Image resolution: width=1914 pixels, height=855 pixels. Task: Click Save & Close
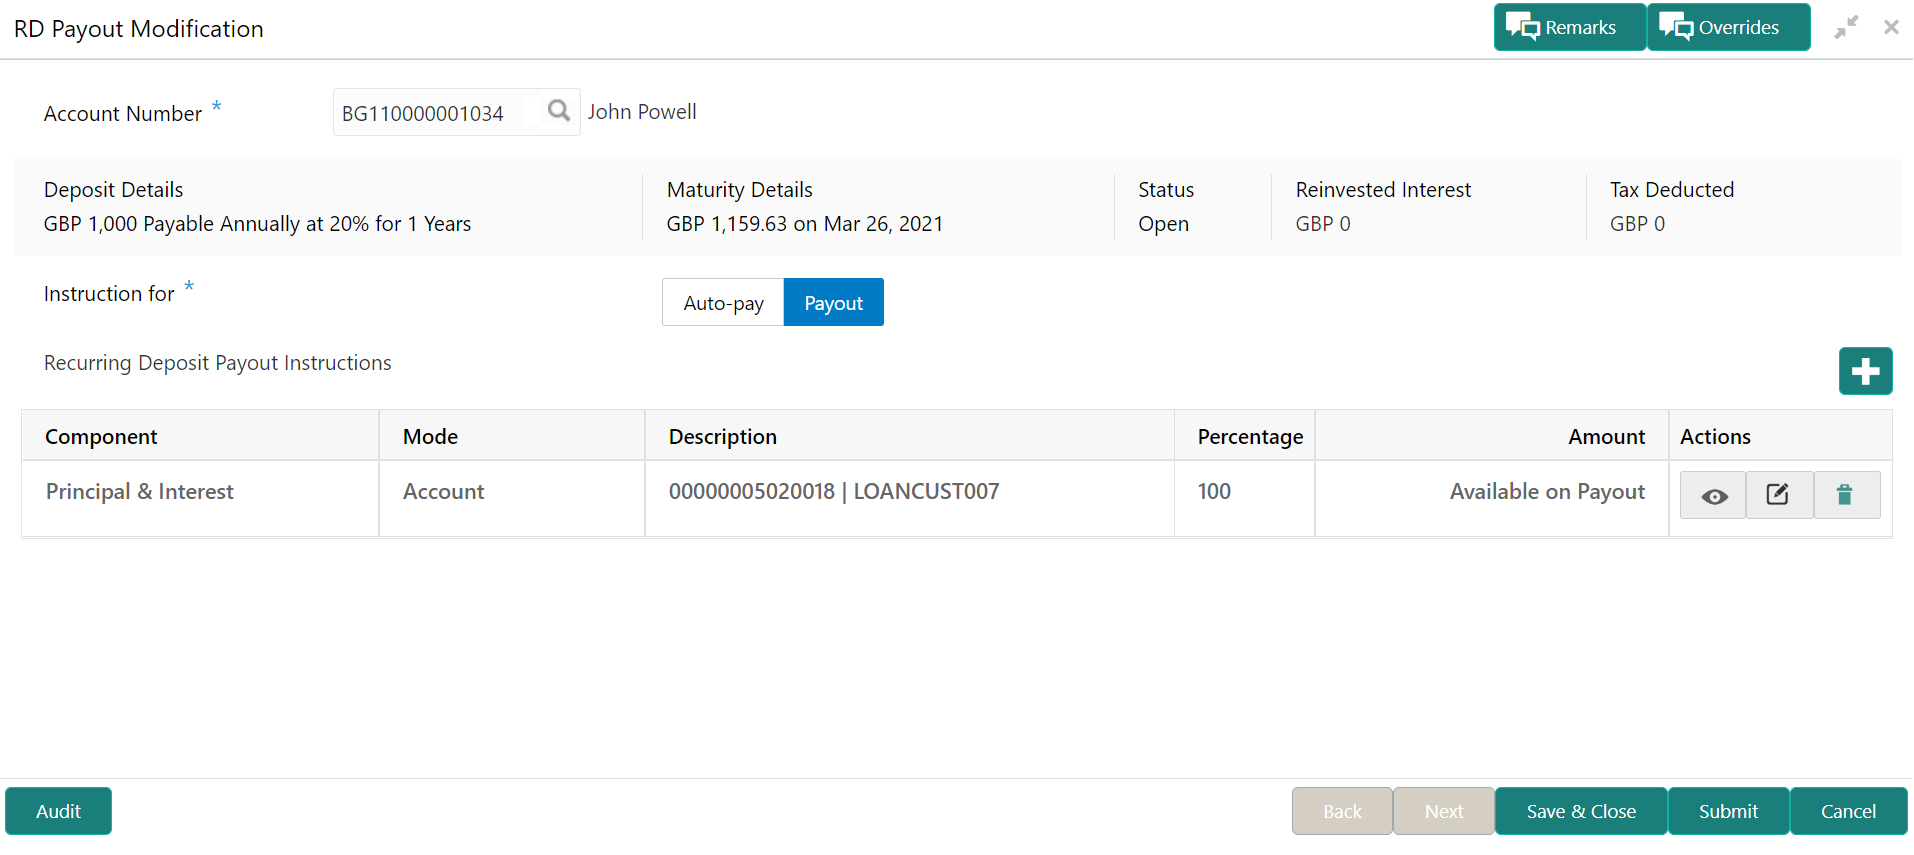point(1580,811)
